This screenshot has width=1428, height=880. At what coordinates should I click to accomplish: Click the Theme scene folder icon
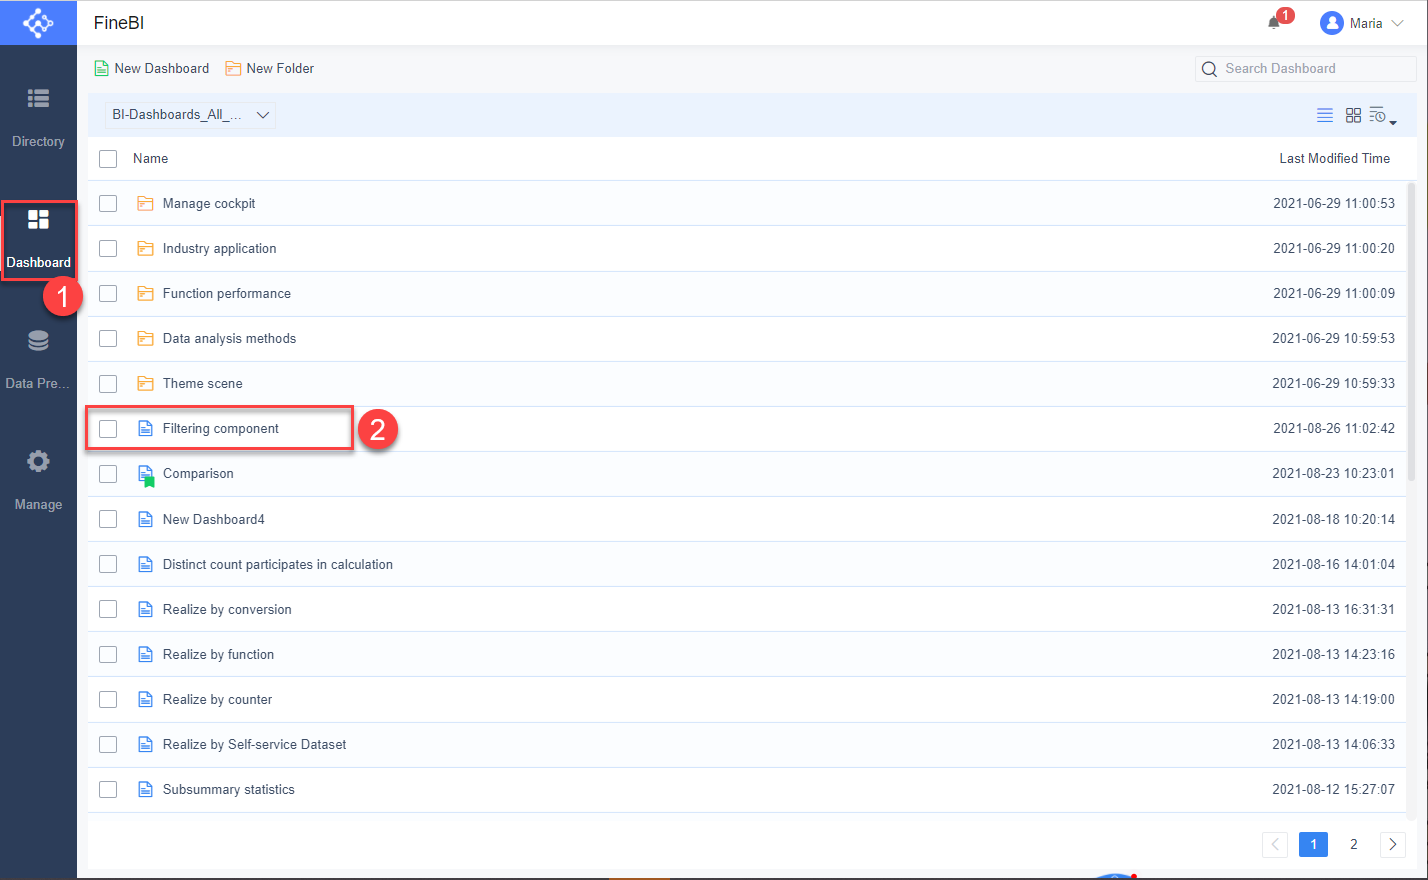coord(145,383)
